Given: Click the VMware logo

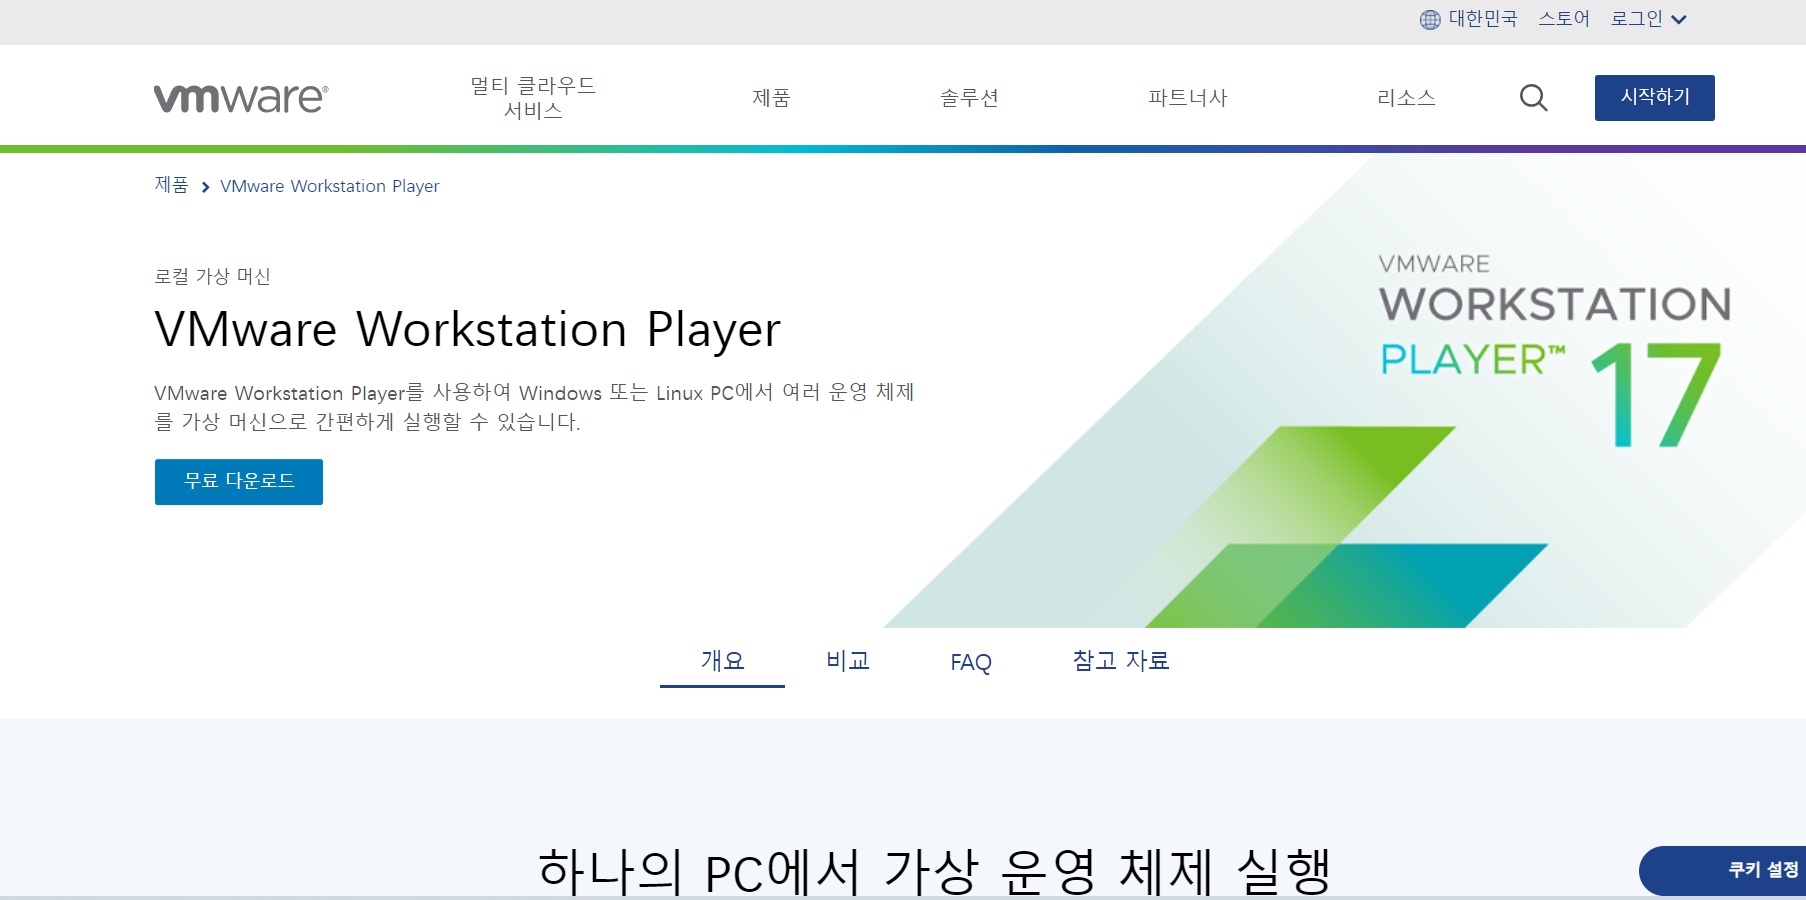Looking at the screenshot, I should 241,98.
